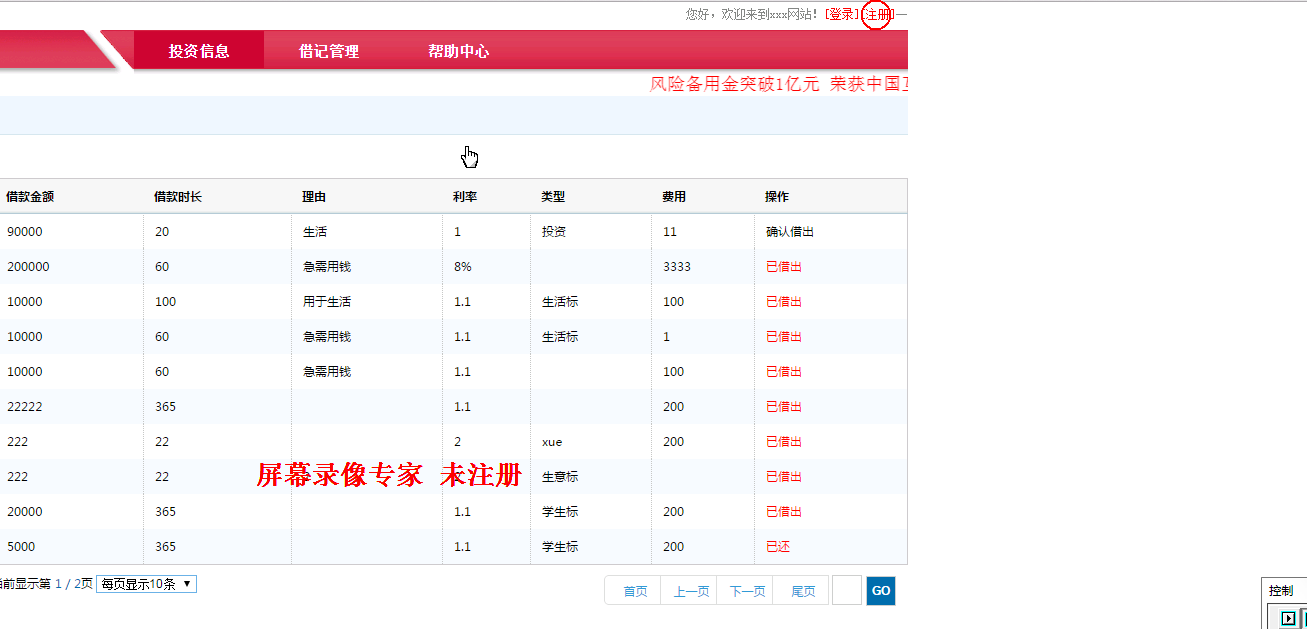Click the 3333 fee cell
The image size is (1307, 629).
pos(677,267)
